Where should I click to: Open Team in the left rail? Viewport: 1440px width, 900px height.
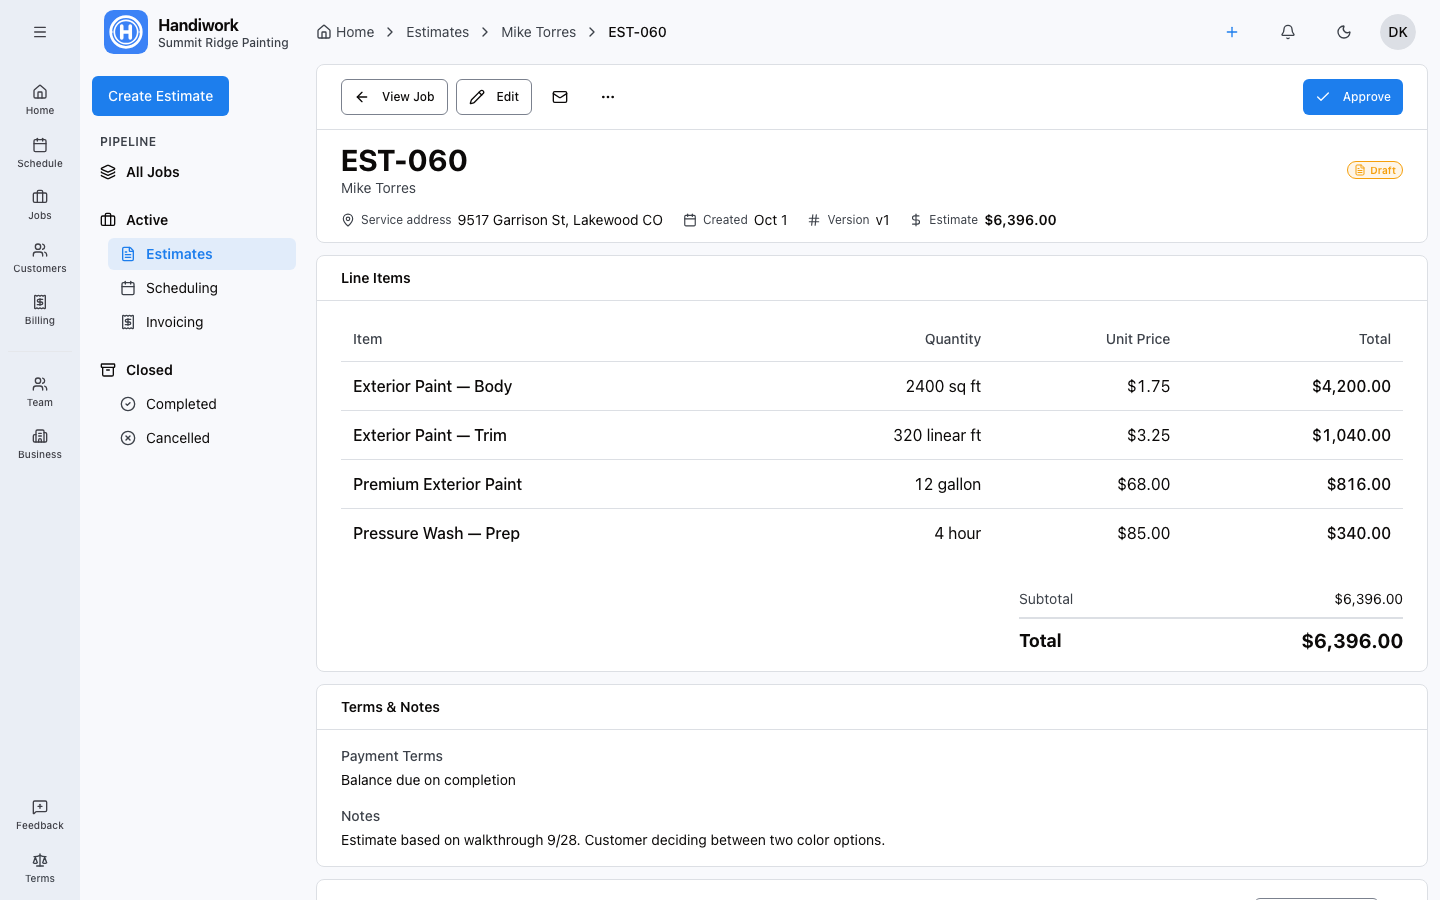40,391
